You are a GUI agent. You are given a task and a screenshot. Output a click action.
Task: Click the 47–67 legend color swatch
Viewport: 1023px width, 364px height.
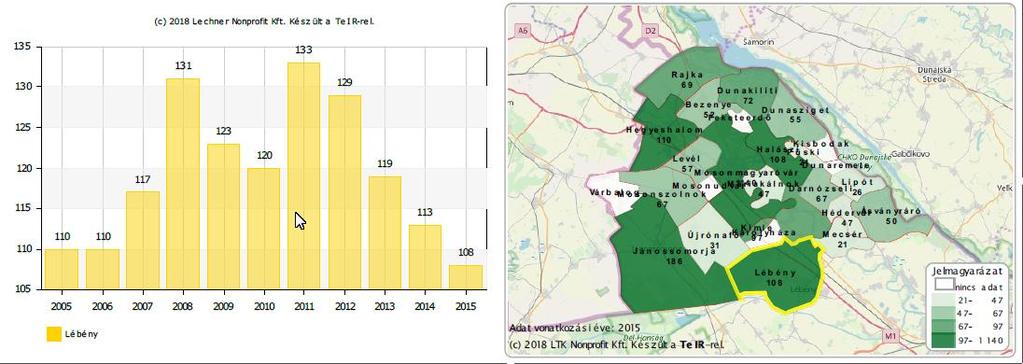pos(942,312)
